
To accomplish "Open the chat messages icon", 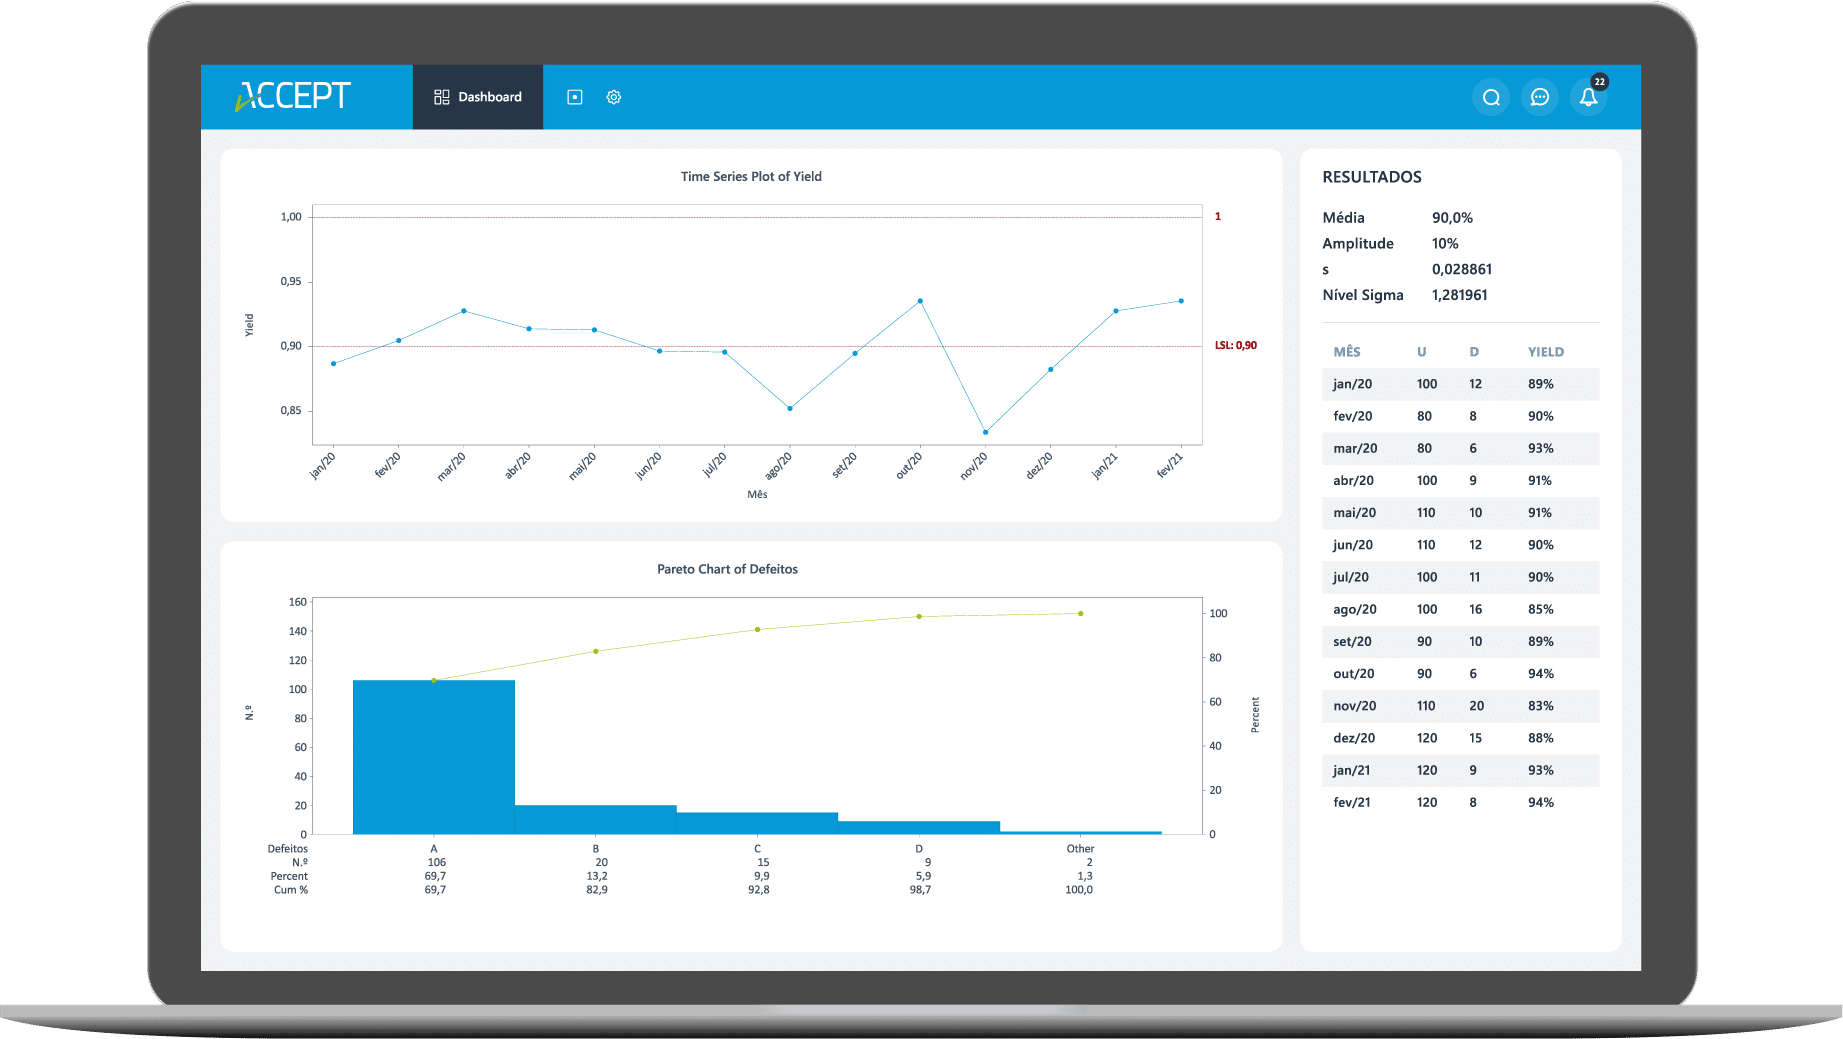I will tap(1540, 97).
